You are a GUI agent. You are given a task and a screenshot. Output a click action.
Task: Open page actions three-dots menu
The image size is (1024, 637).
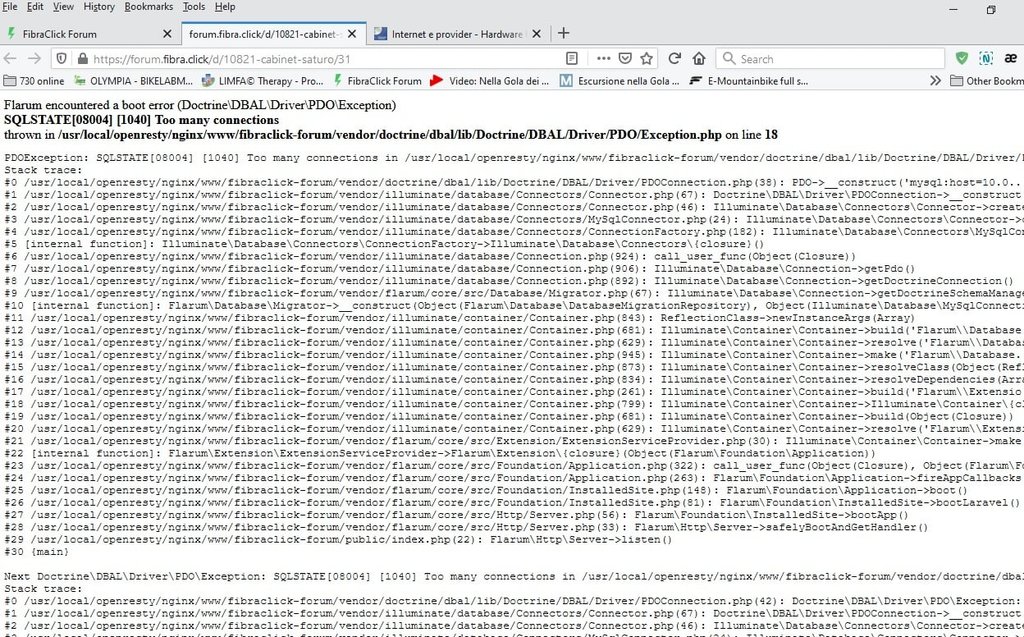coord(600,58)
